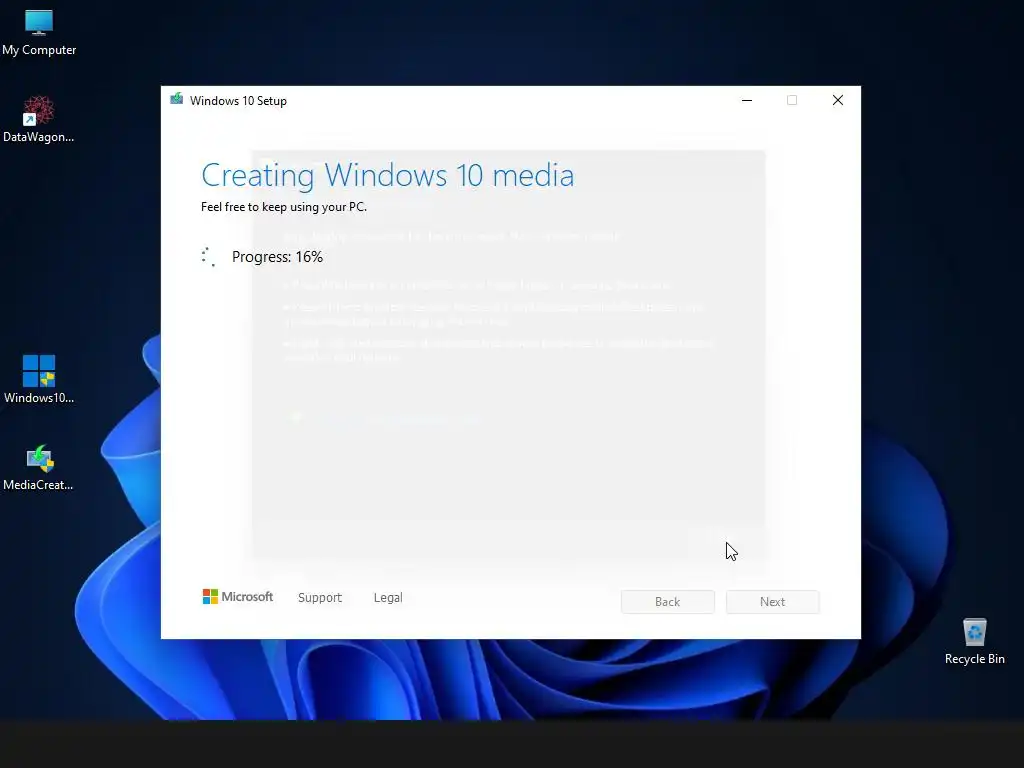Click 'Feel free to keep using your PC.'
1024x768 pixels.
pyautogui.click(x=284, y=207)
